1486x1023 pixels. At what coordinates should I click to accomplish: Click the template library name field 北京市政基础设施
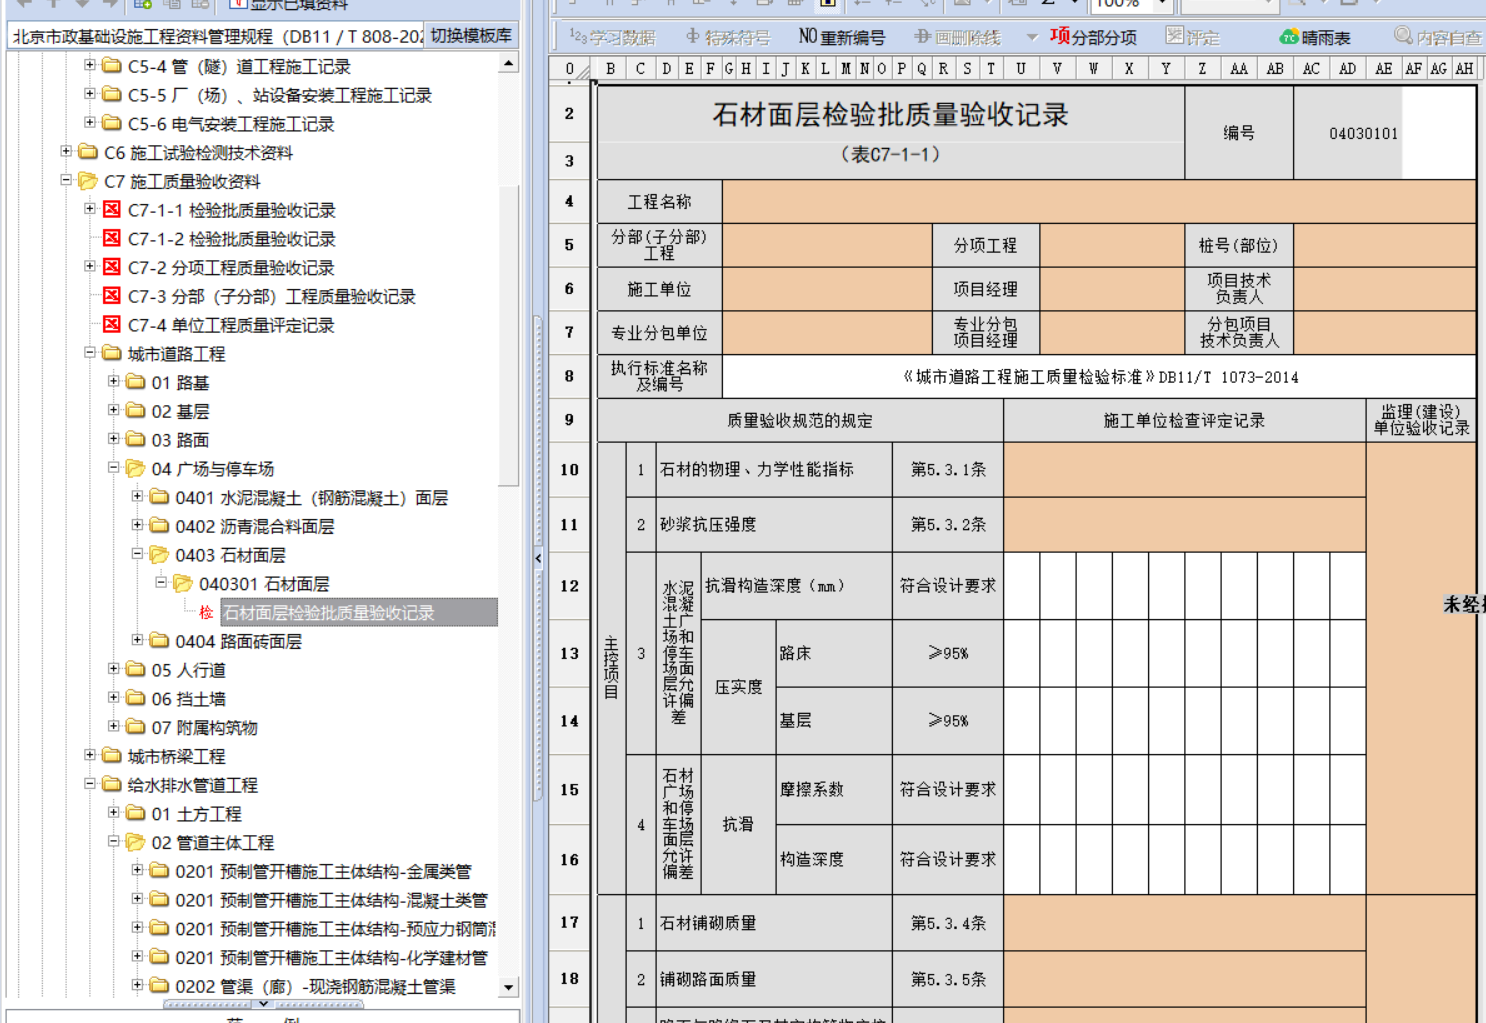(216, 36)
